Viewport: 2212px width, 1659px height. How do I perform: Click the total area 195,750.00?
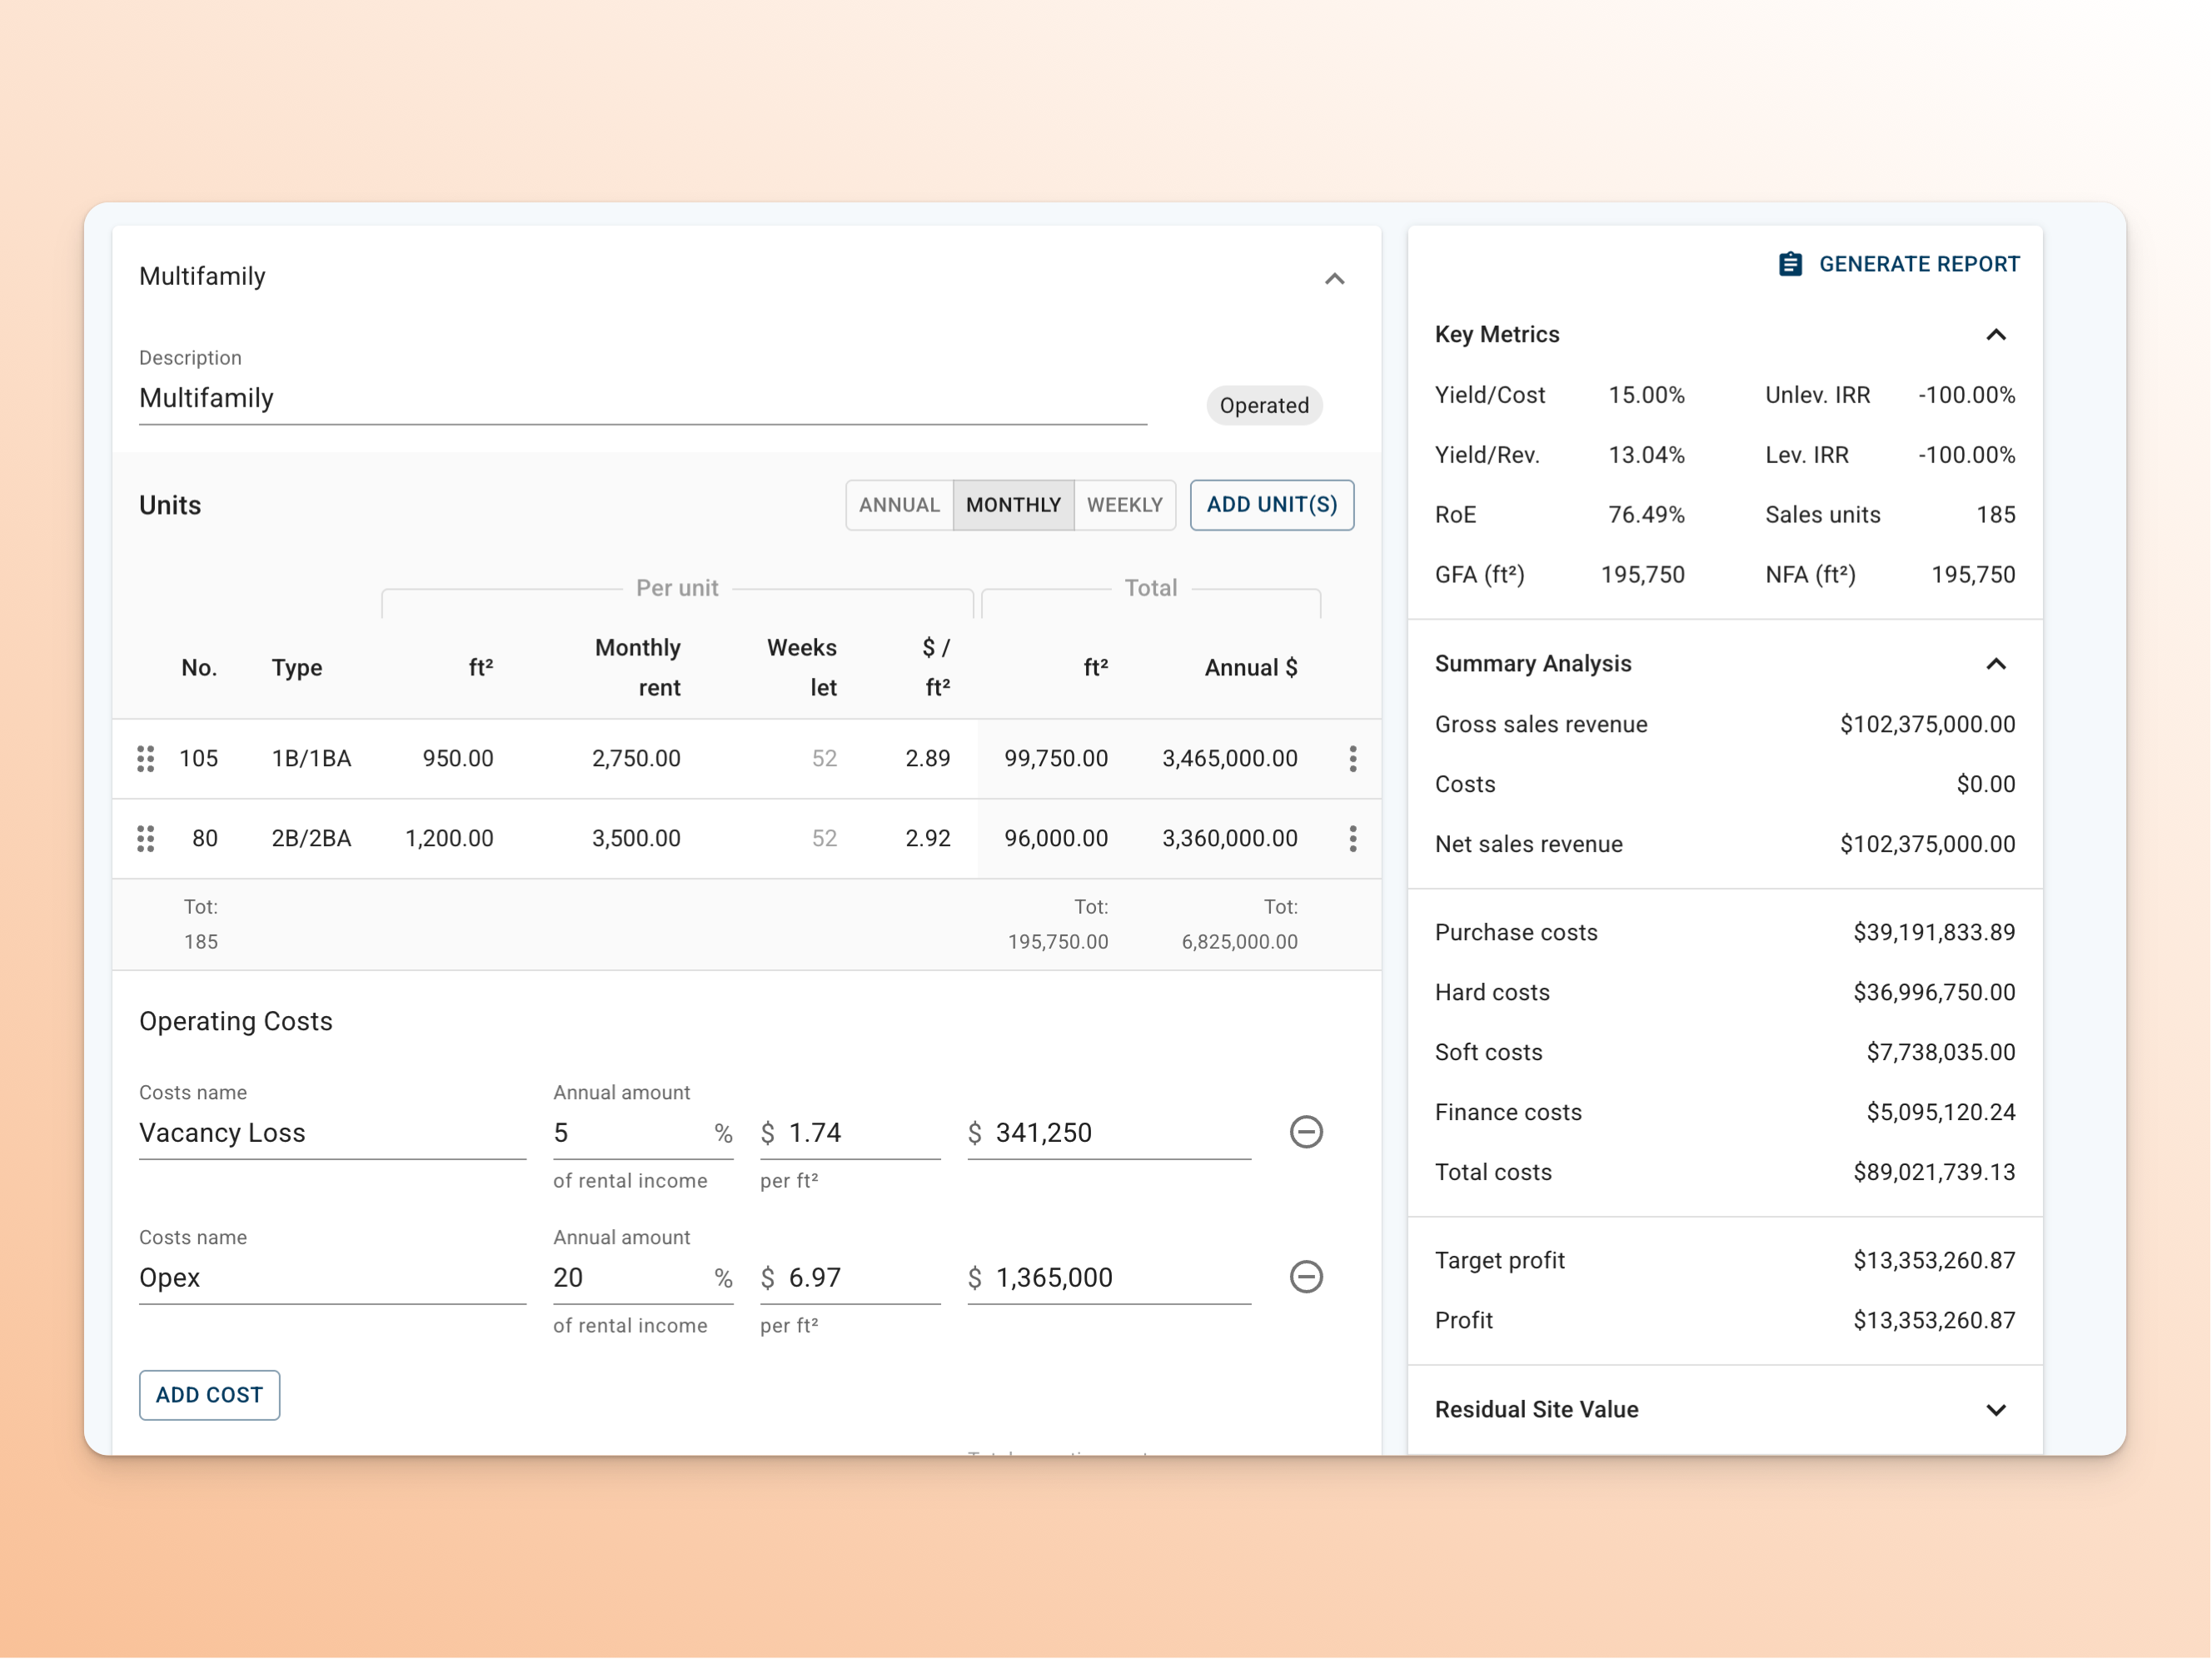point(1058,942)
